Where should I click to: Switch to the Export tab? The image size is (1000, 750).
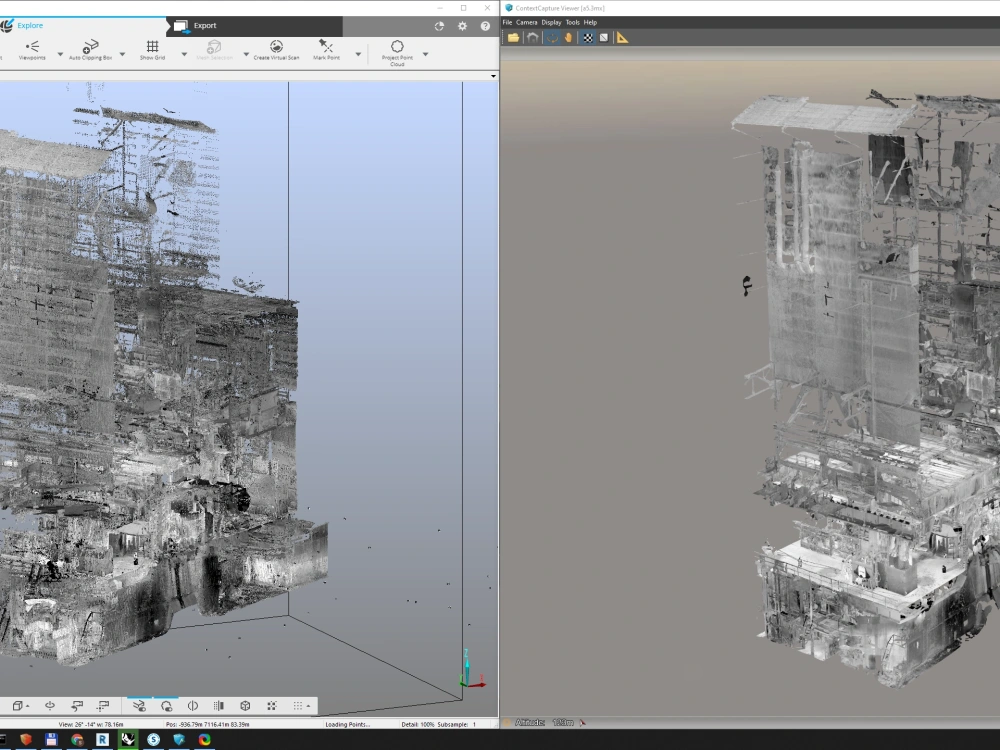point(203,25)
